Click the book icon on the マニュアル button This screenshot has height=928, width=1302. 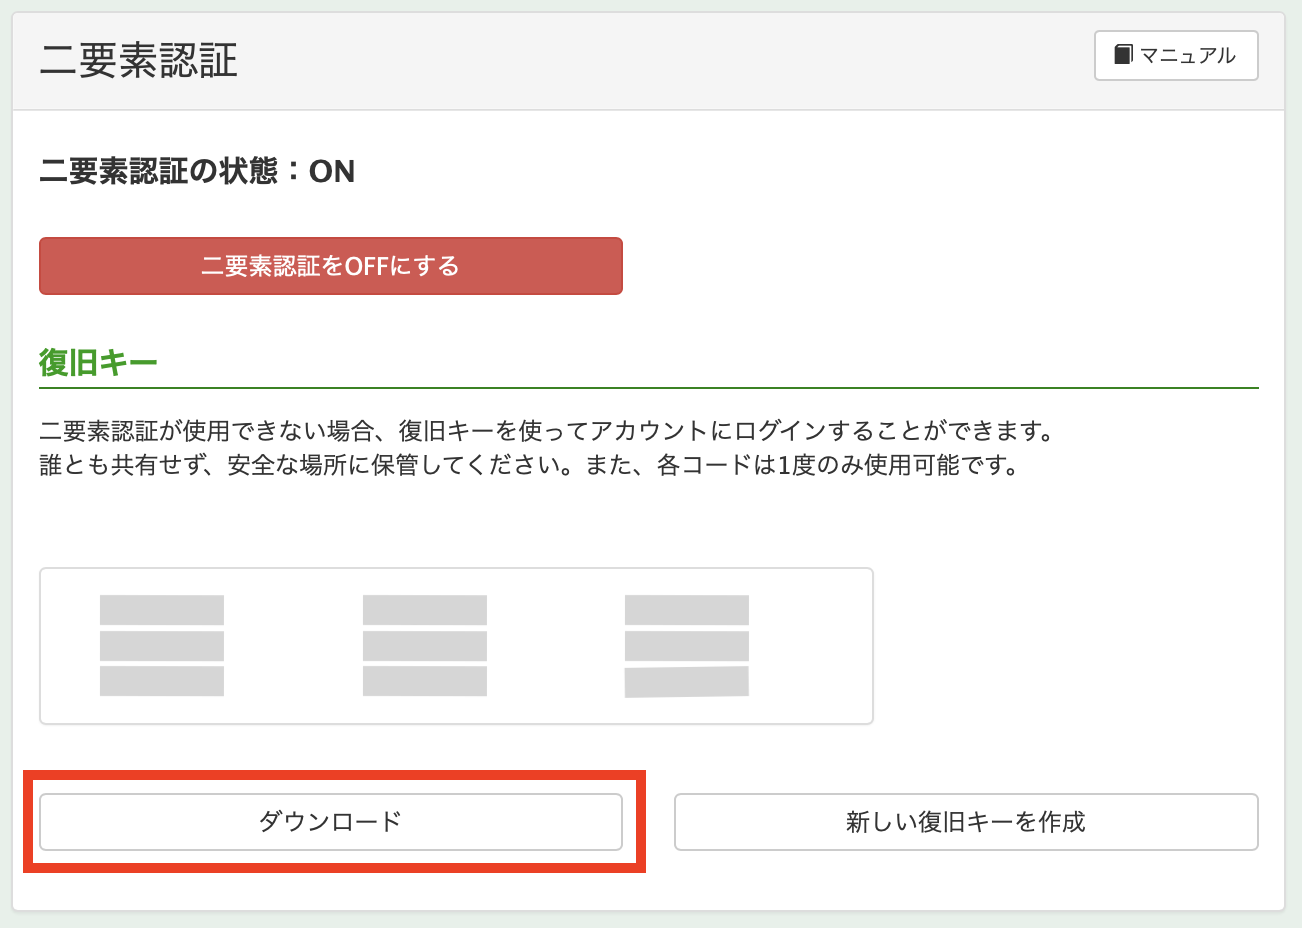(x=1125, y=55)
